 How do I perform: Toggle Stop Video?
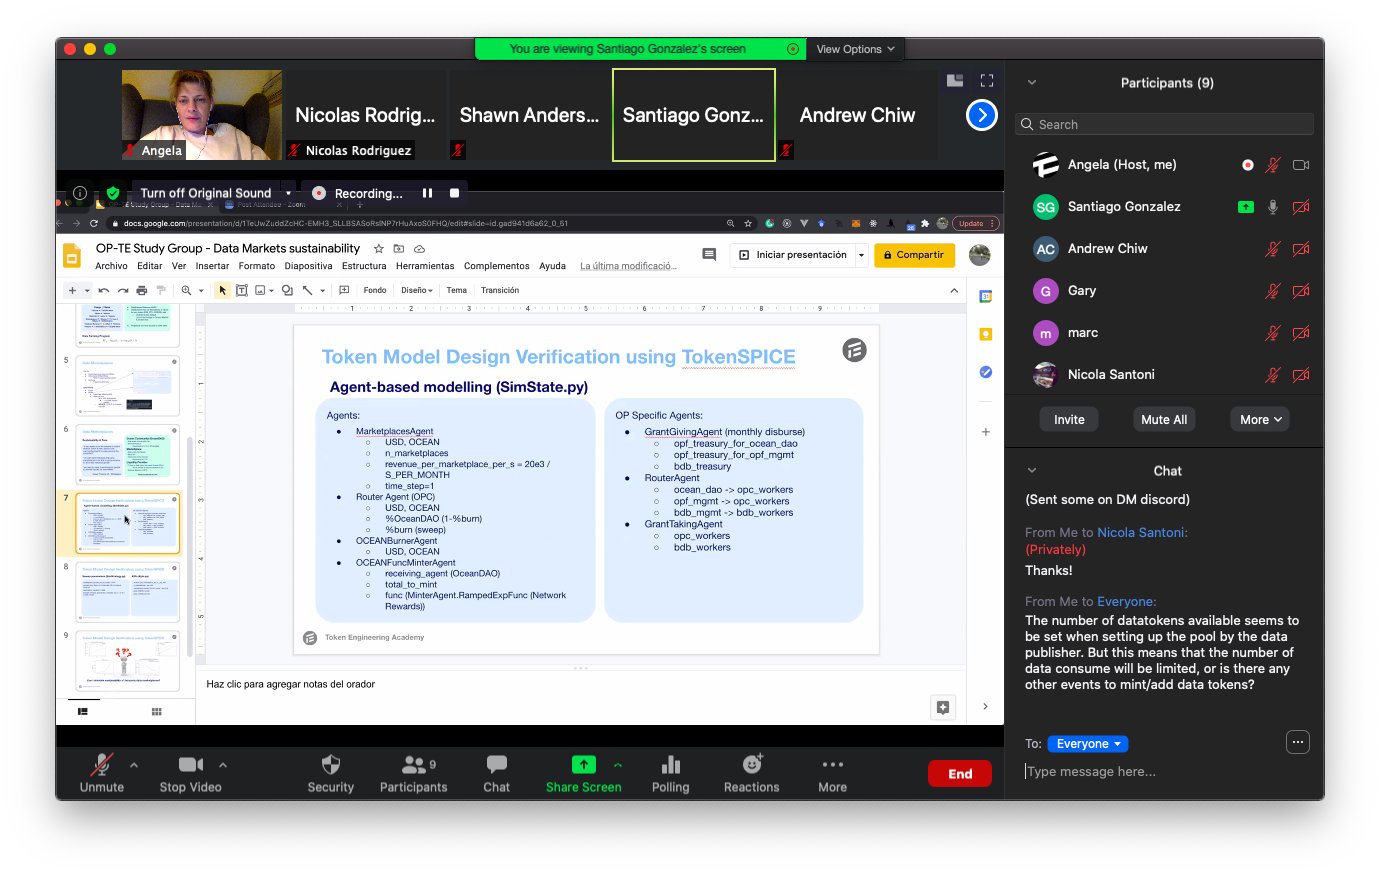(190, 773)
